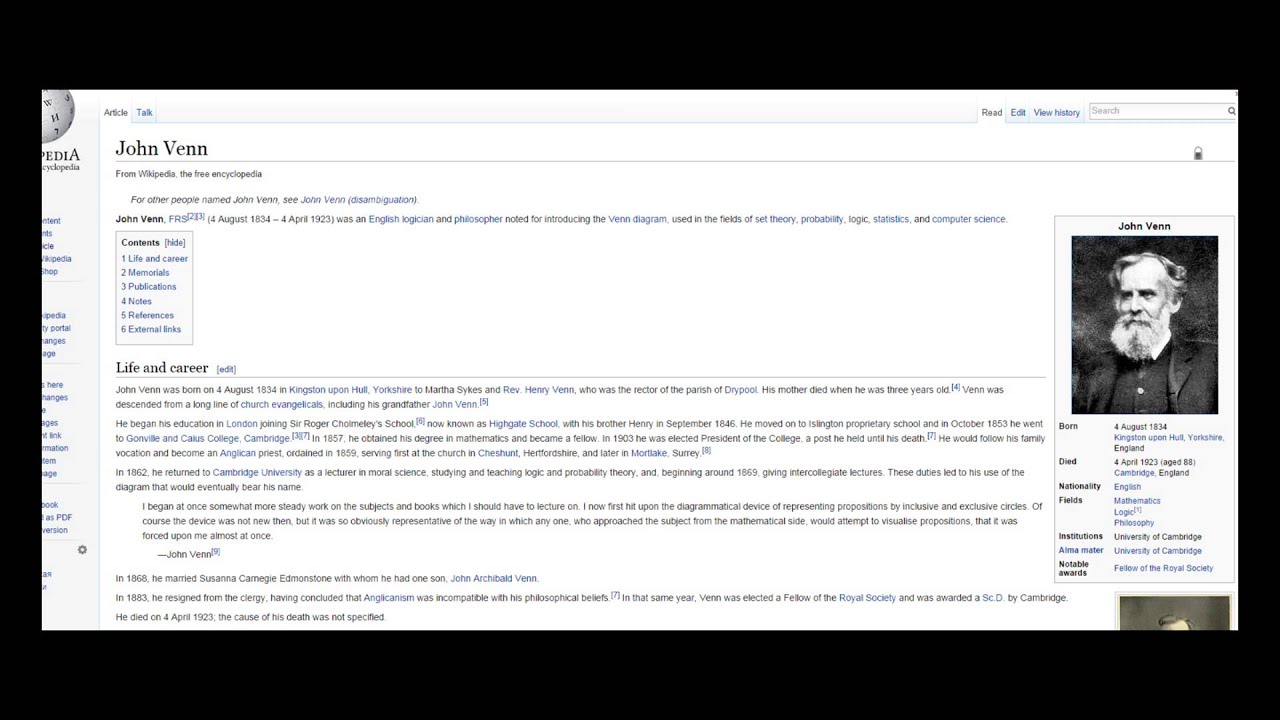Click the Wikipedia globe logo
Viewport: 1280px width, 720px height.
pyautogui.click(x=57, y=116)
